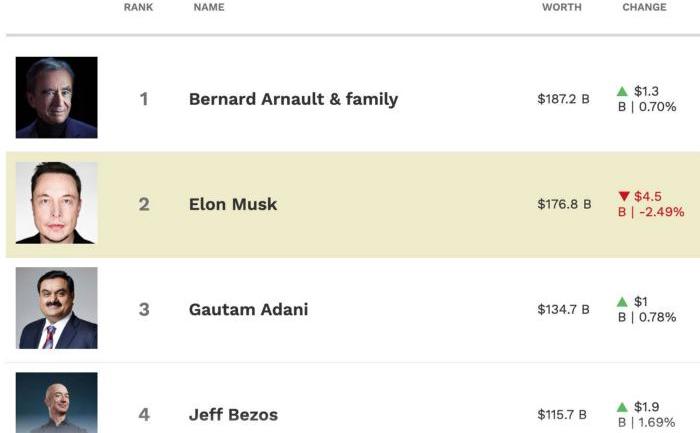Open the Jeff Bezos name link
700x433 pixels.
(x=233, y=414)
